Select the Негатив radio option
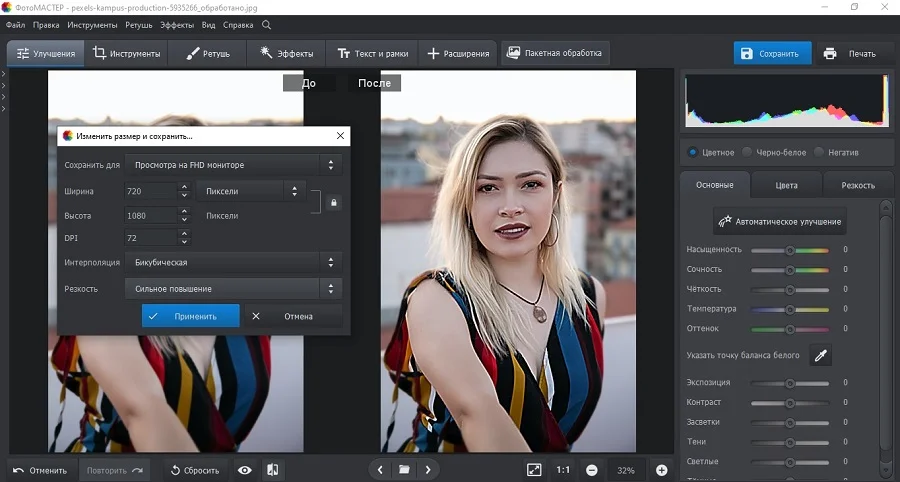 (x=819, y=152)
